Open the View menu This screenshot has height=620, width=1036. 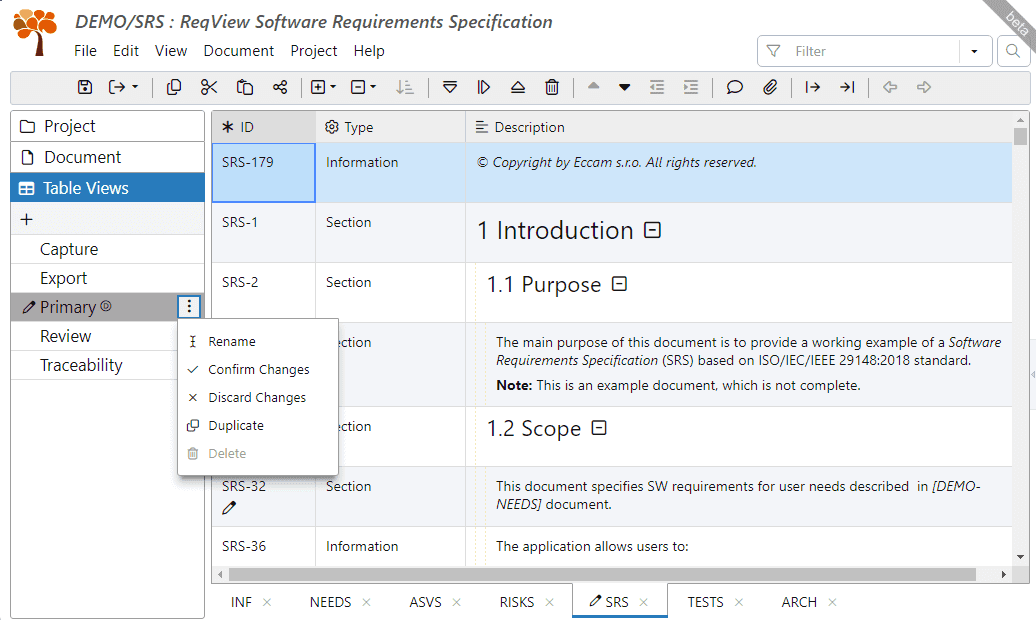[x=171, y=51]
